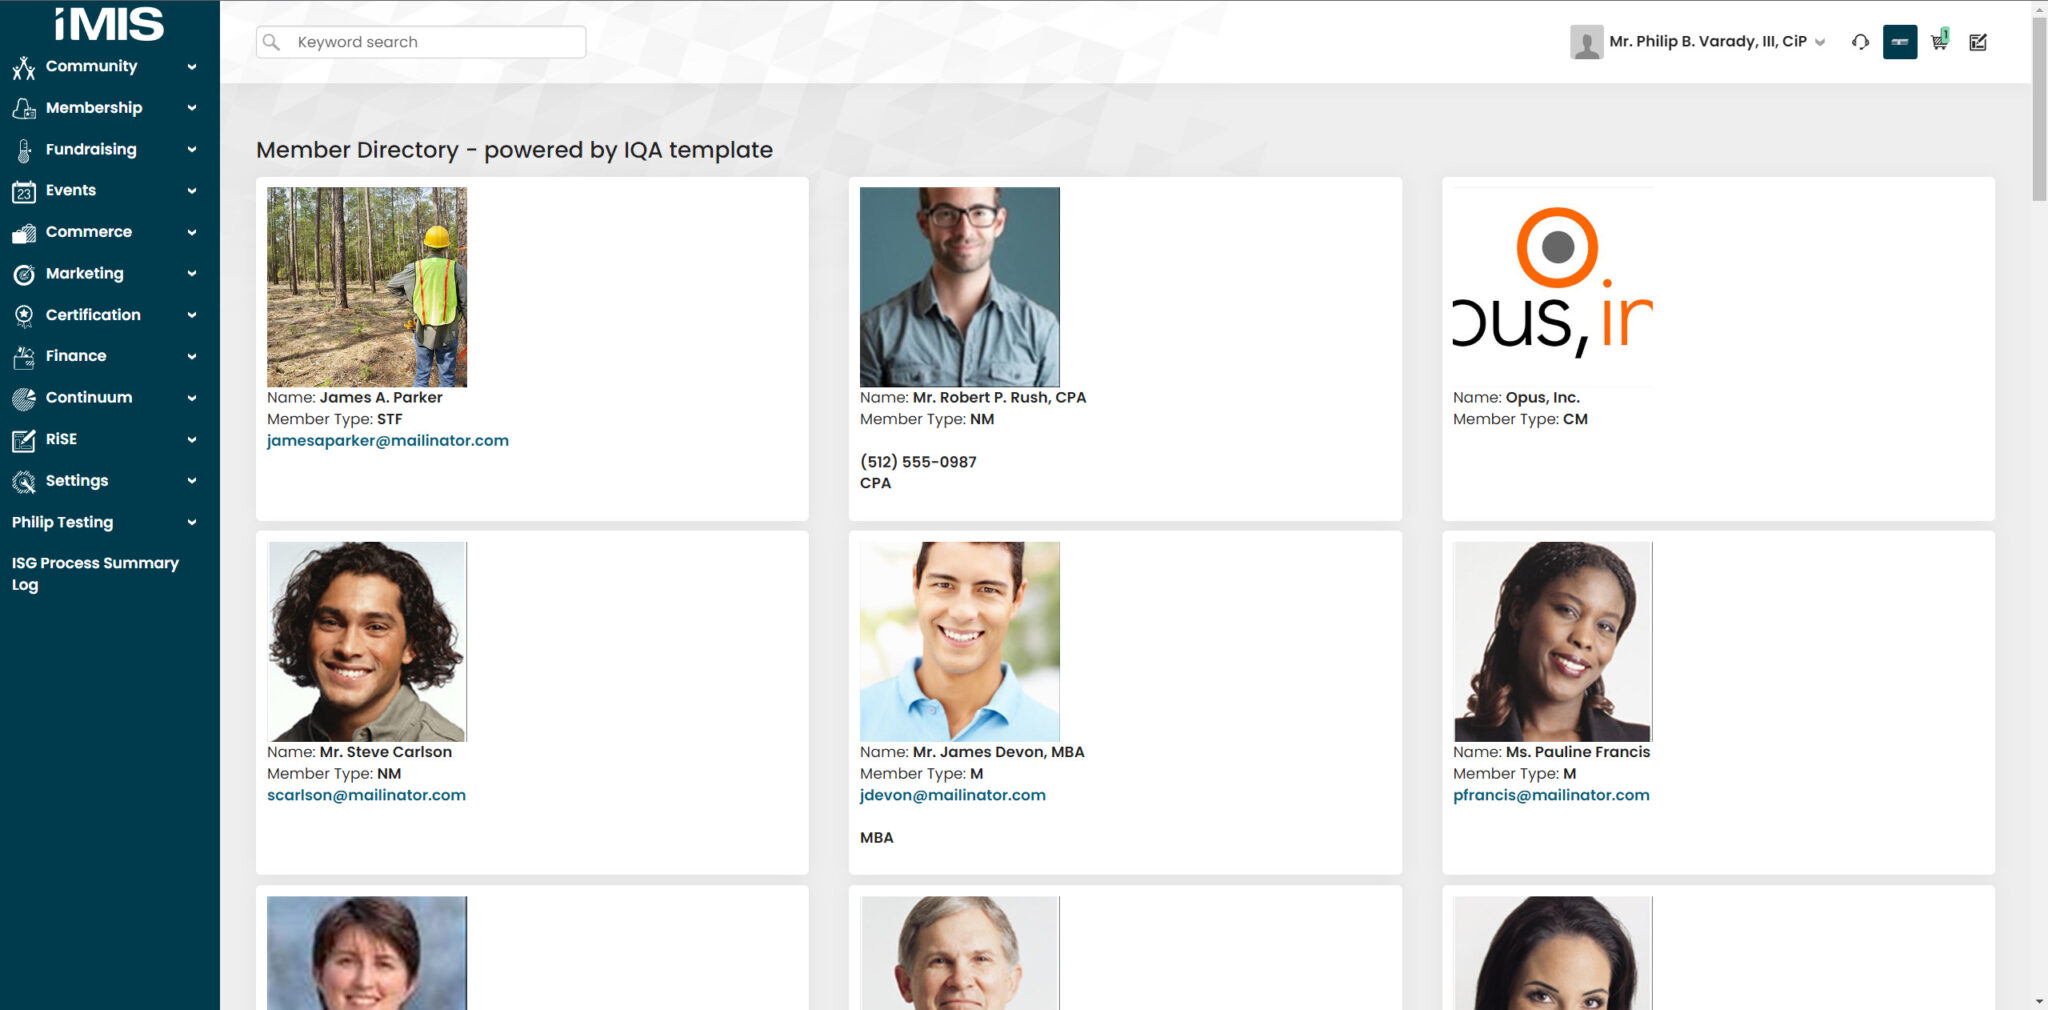Screen dimensions: 2048x1010
Task: Expand the Membership menu chevron
Action: (191, 108)
